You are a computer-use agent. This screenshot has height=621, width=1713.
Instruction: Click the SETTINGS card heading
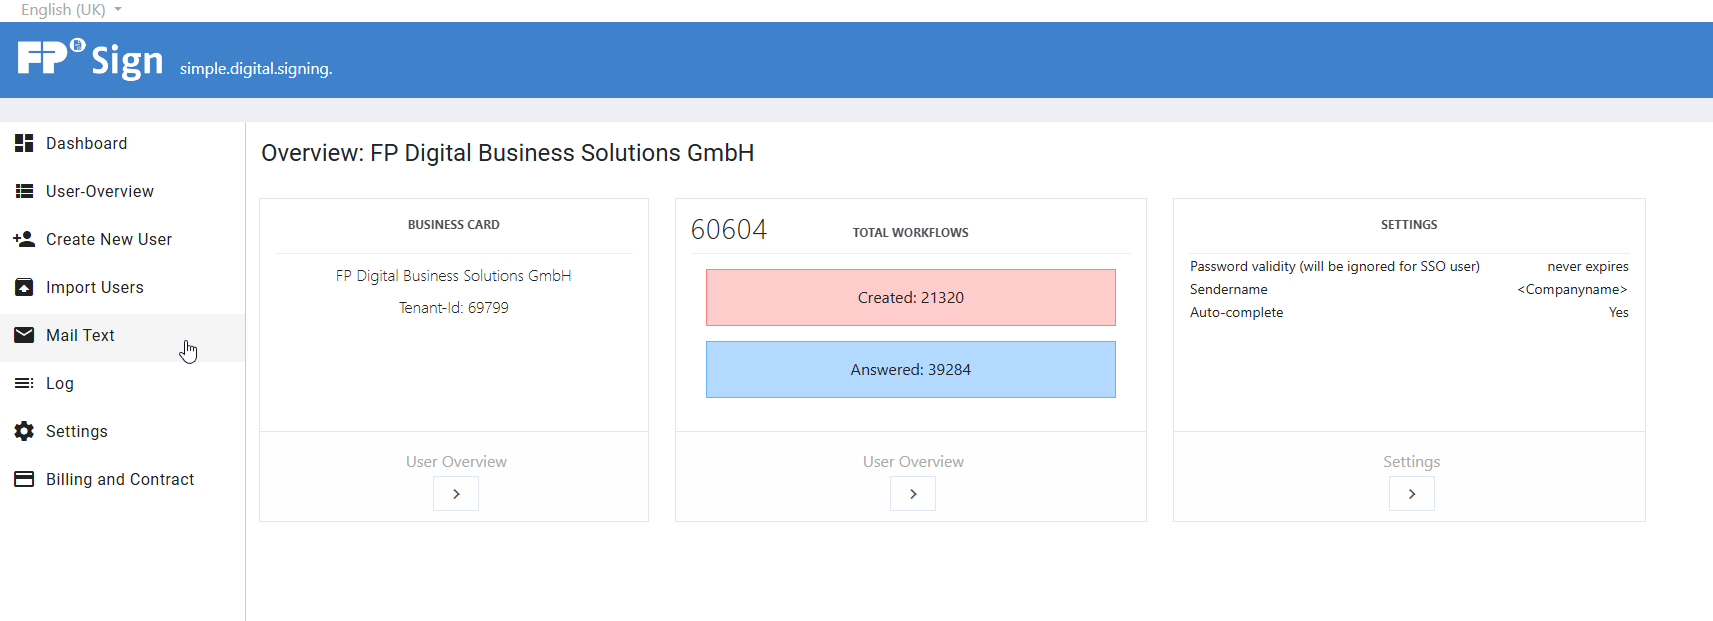tap(1409, 225)
